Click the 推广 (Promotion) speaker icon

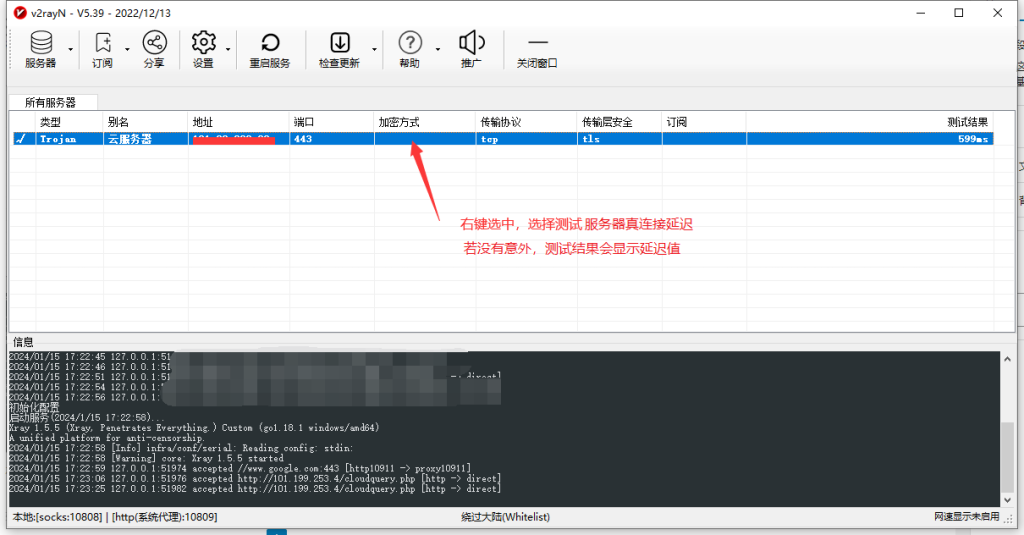[472, 49]
